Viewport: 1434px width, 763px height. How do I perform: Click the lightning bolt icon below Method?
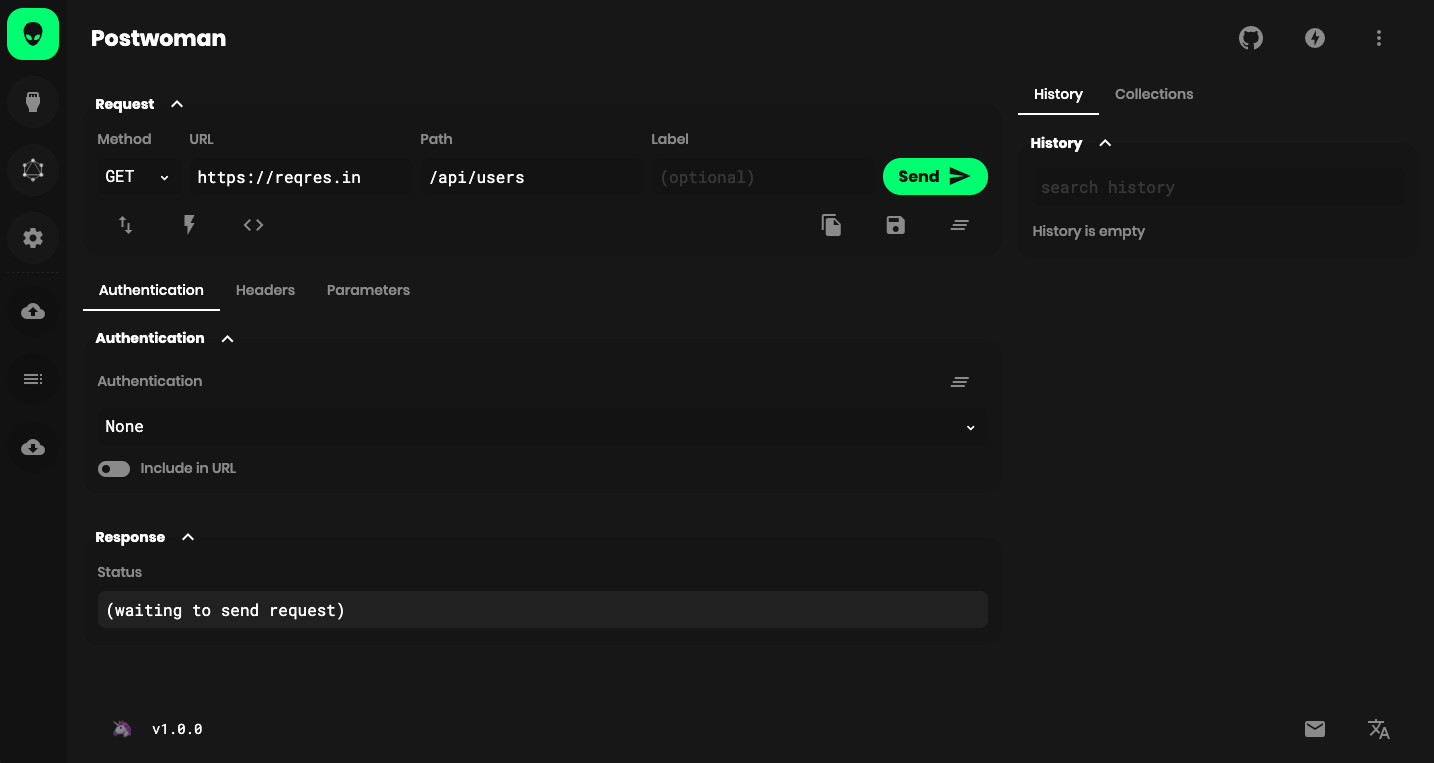(x=189, y=225)
